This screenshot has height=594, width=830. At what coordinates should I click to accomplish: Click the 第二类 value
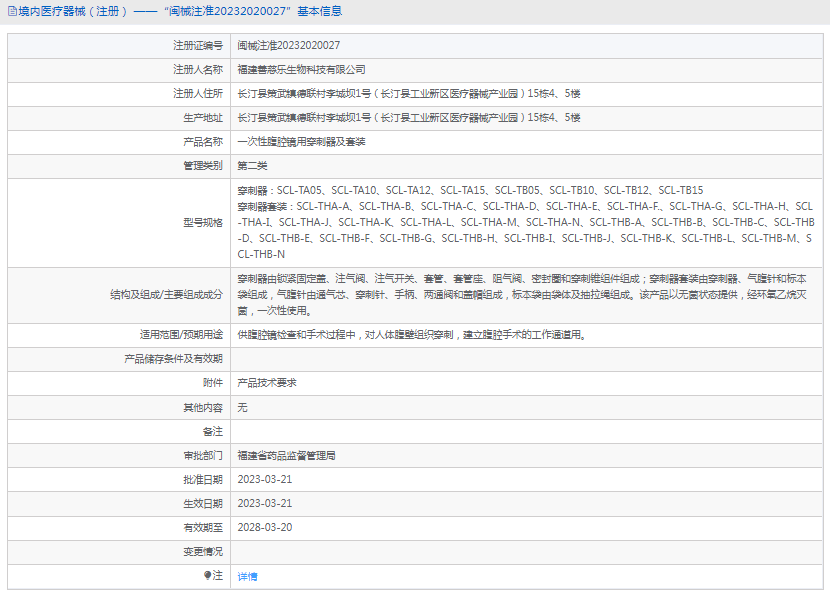(x=252, y=166)
